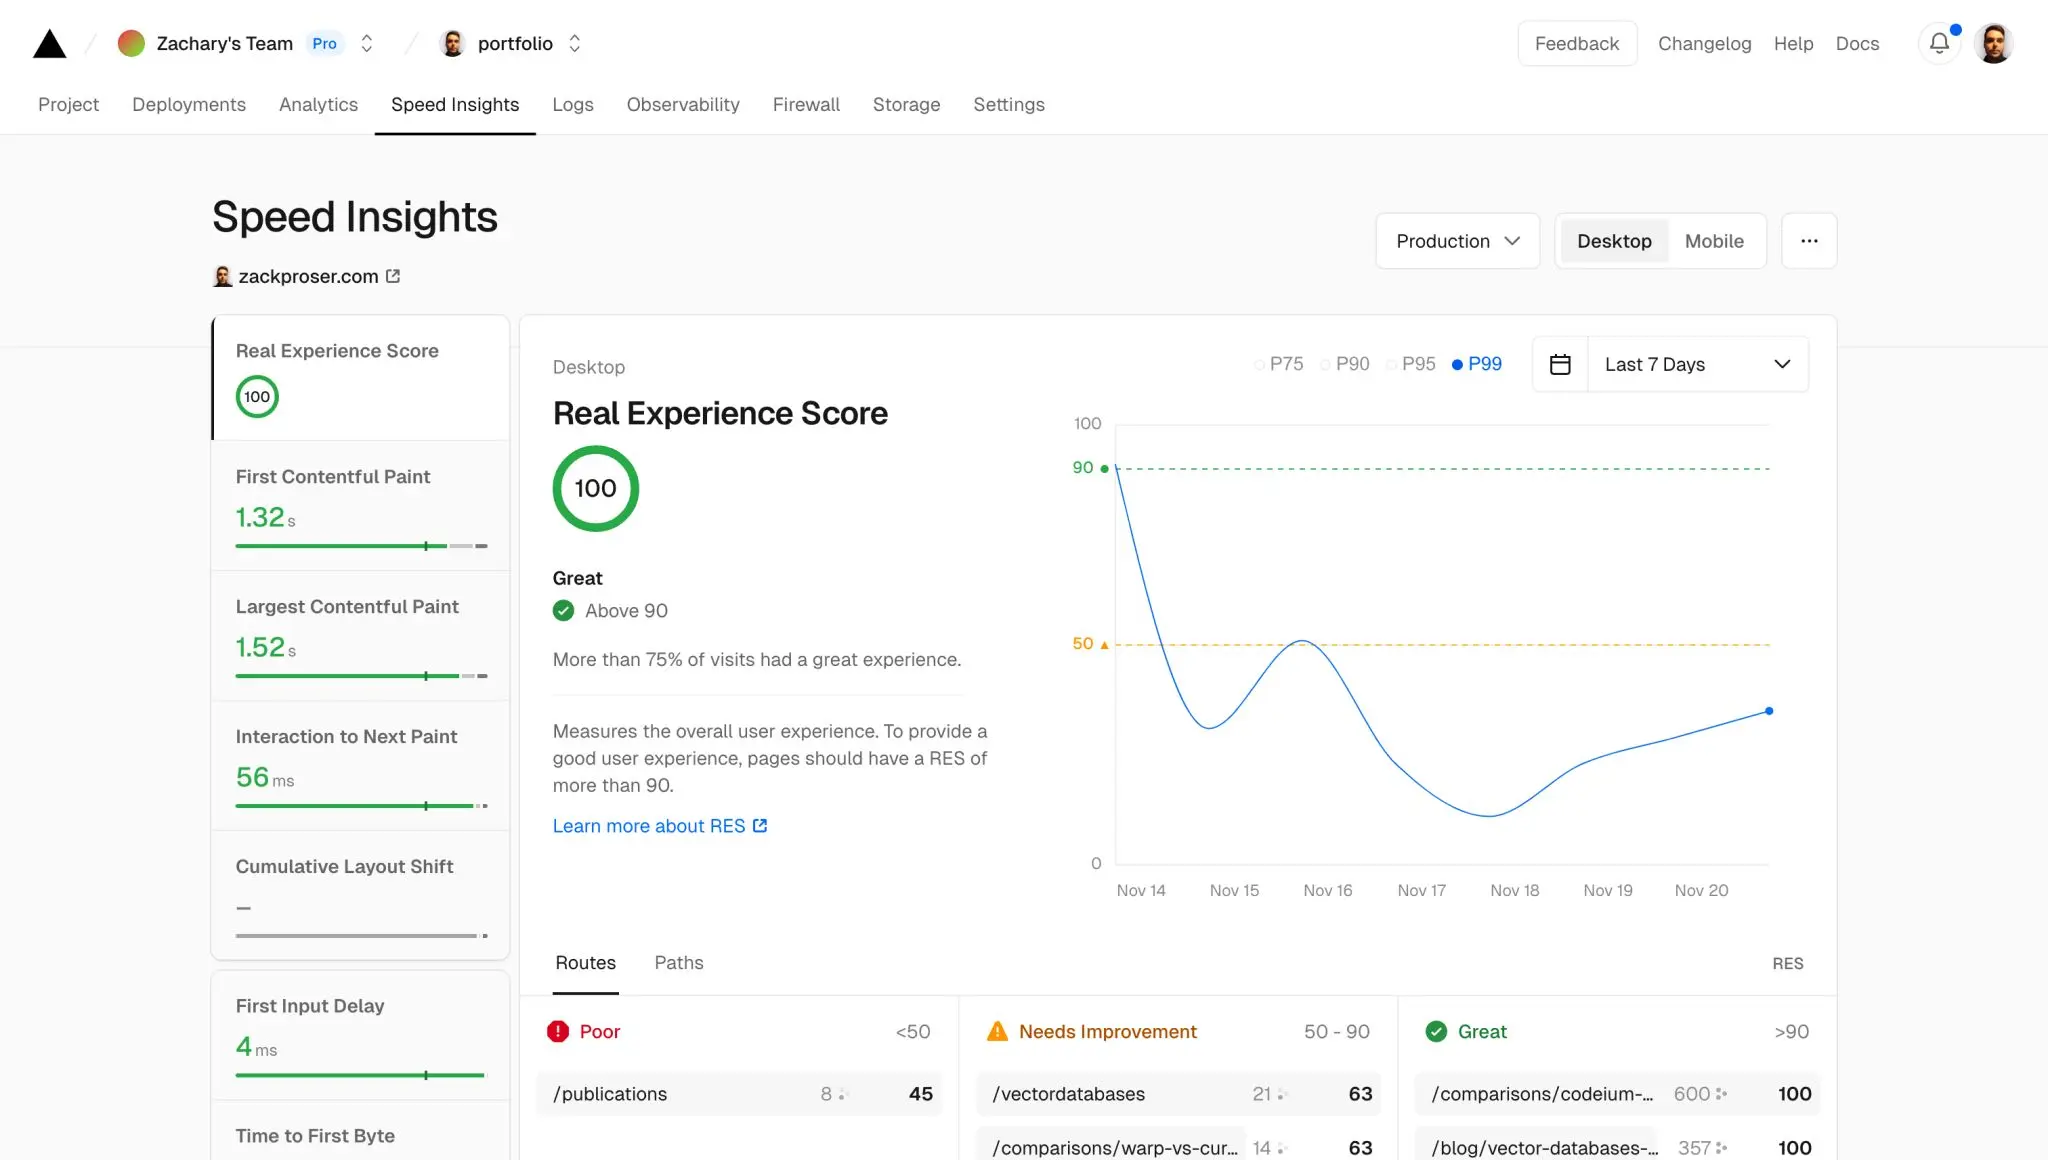Select the /publications route row
The width and height of the screenshot is (2048, 1160).
[x=740, y=1094]
